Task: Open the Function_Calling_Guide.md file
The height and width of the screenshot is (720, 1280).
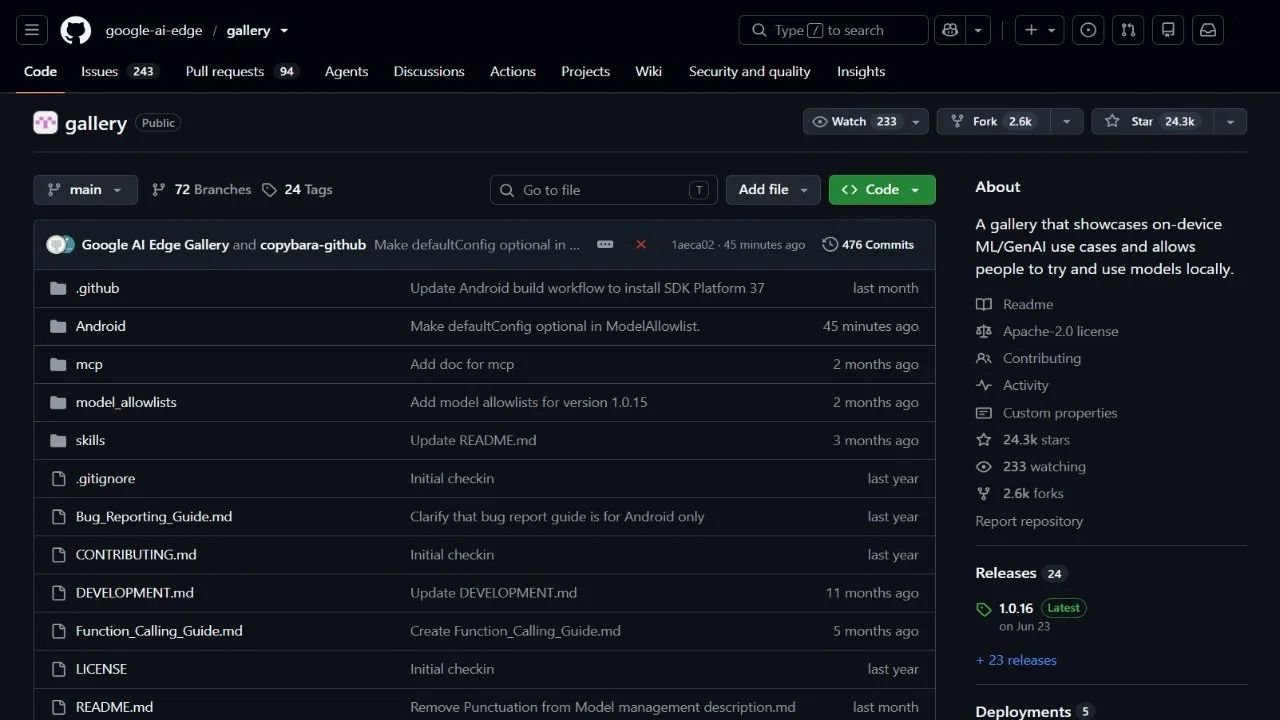Action: pos(159,631)
